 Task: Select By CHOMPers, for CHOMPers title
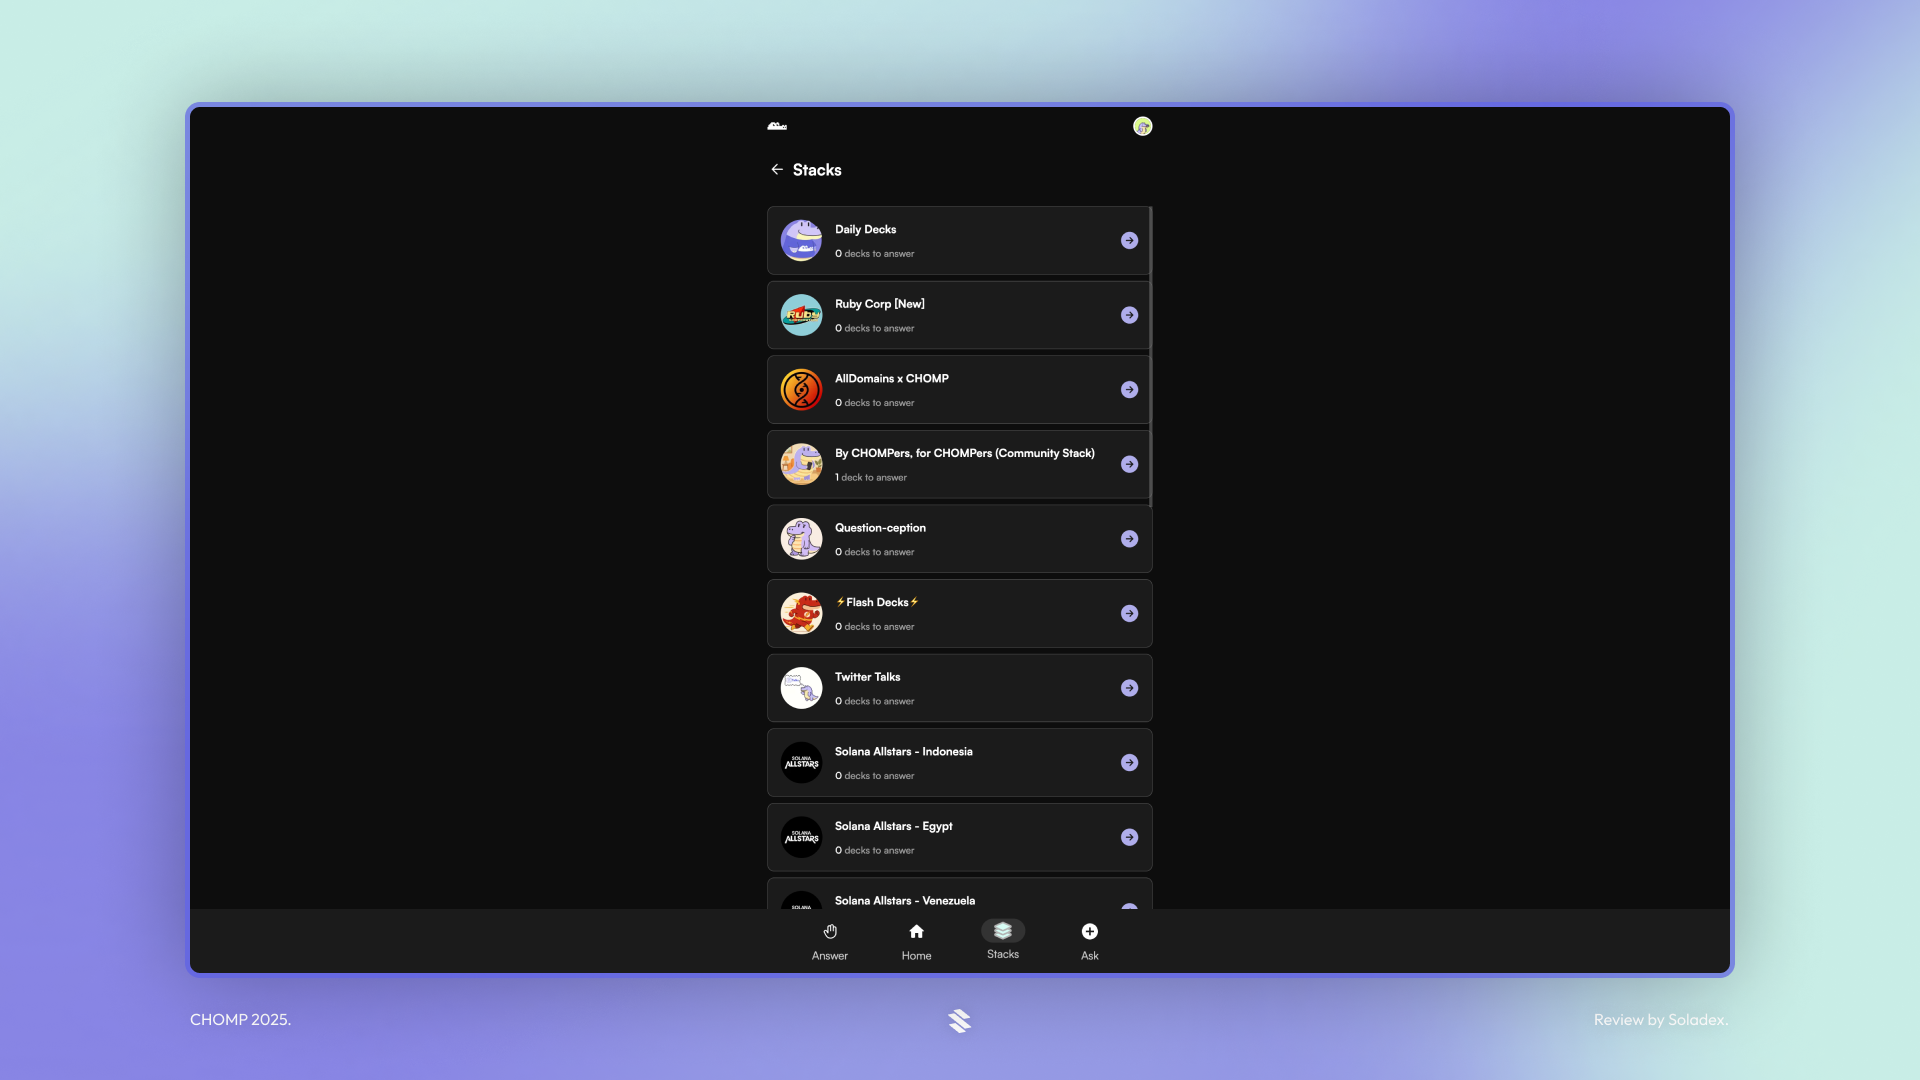click(965, 453)
